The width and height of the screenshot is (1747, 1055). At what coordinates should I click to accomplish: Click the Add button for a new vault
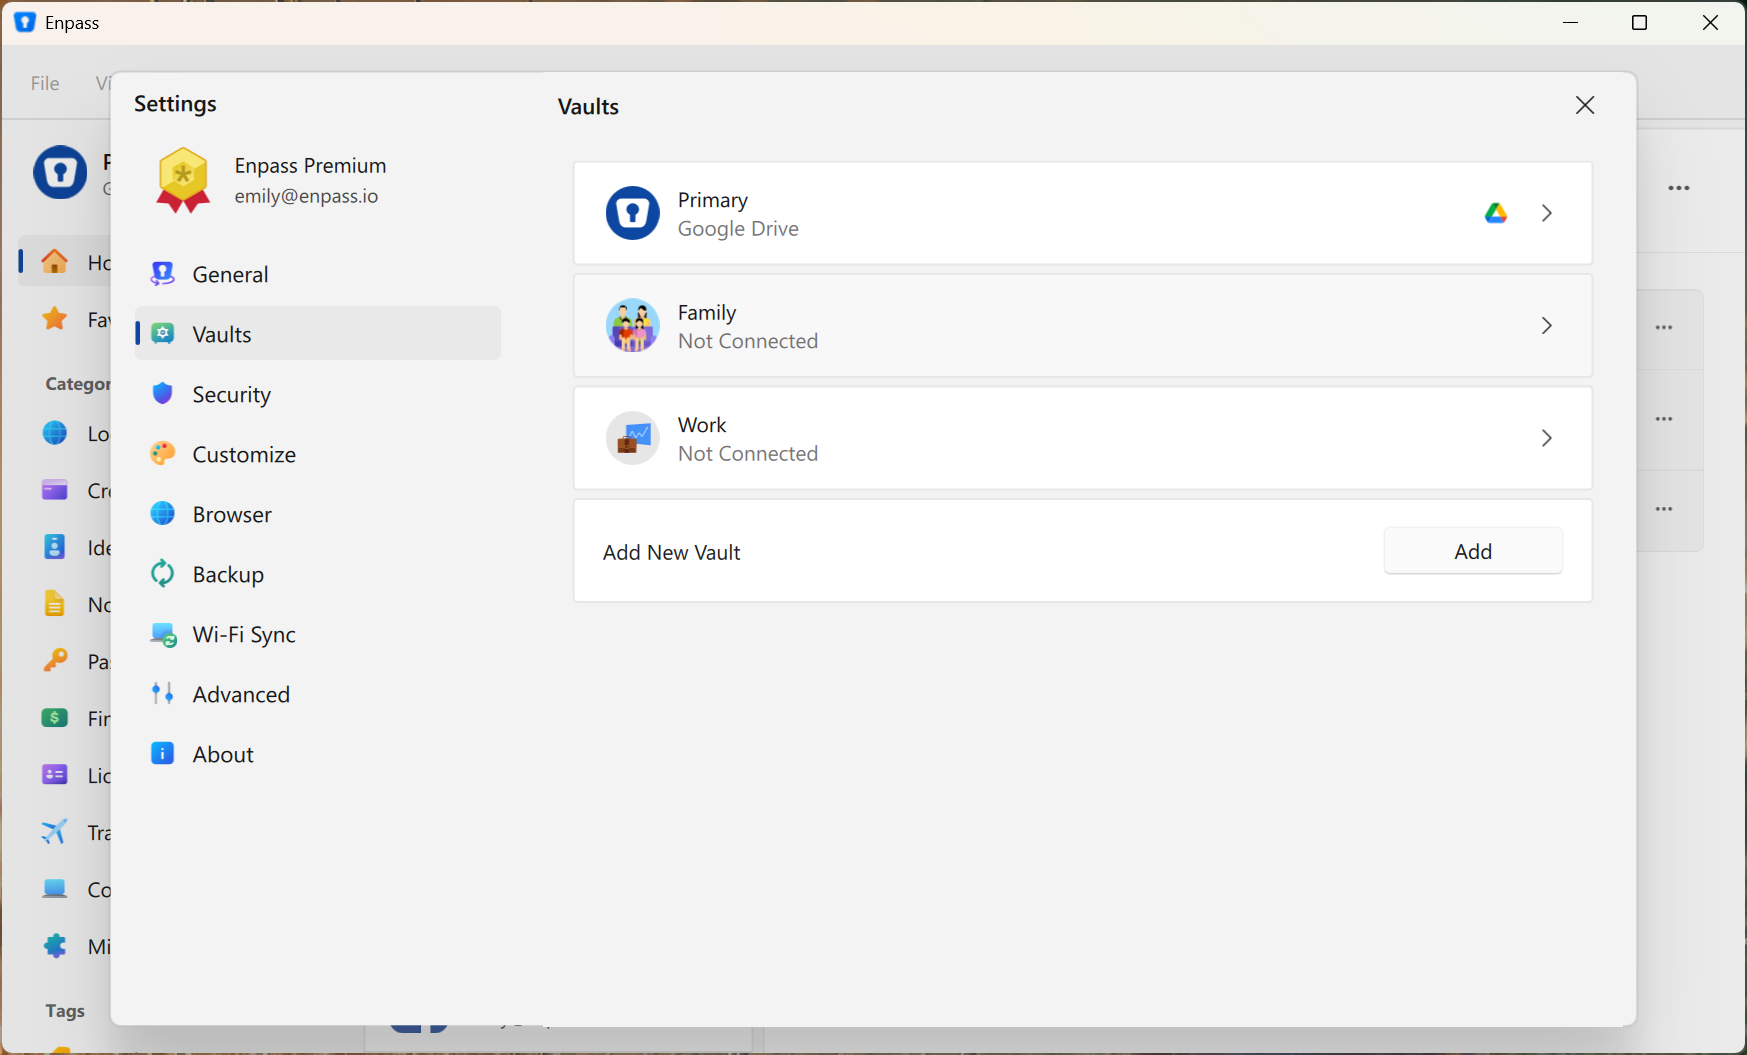[1473, 551]
